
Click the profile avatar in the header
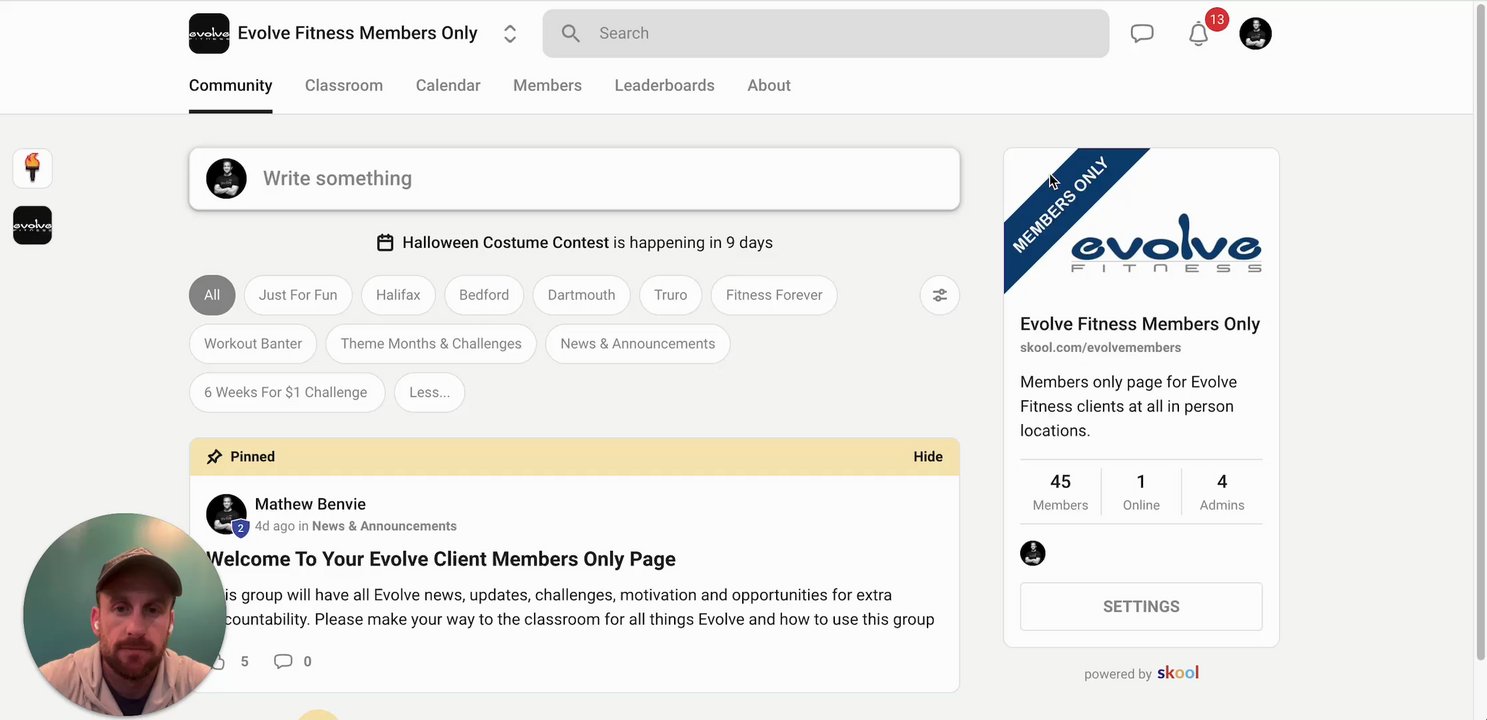pyautogui.click(x=1255, y=33)
